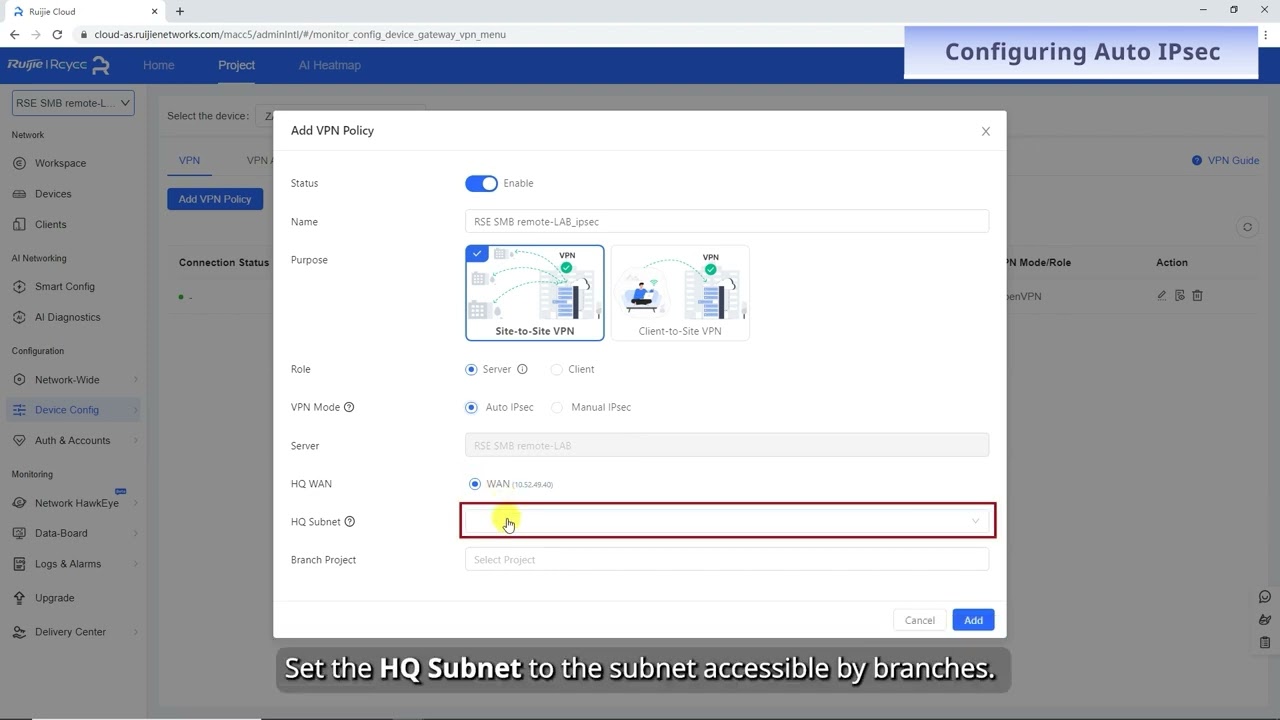Switch to the Project top menu
The image size is (1280, 720).
point(236,65)
